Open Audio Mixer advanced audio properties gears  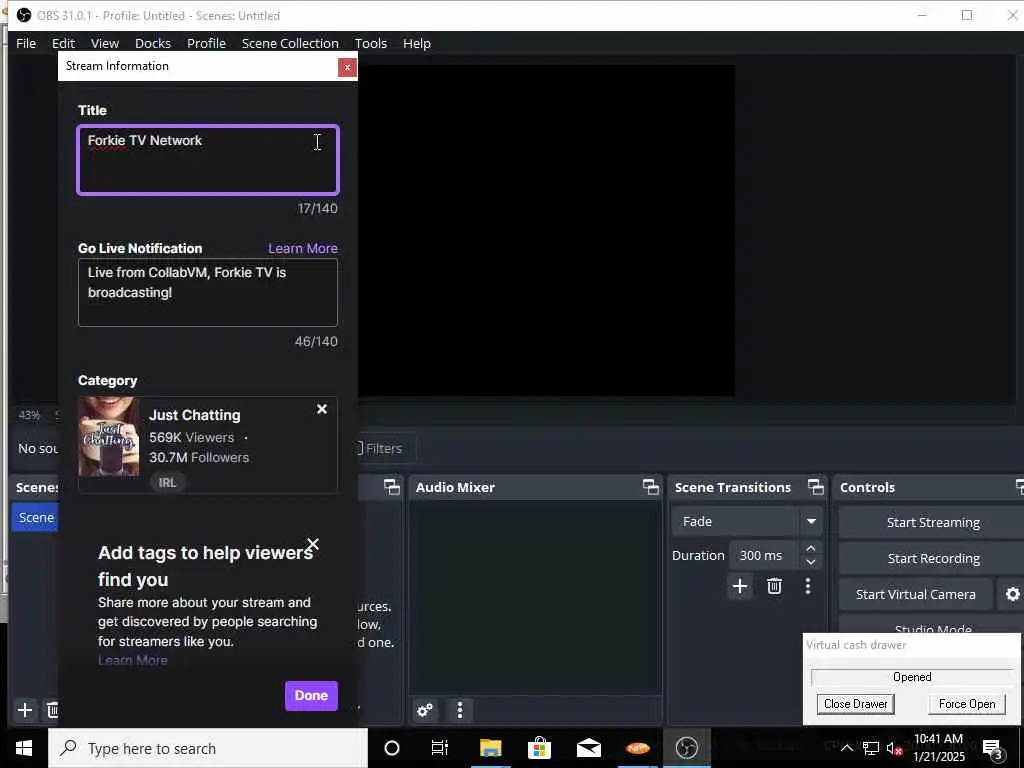pyautogui.click(x=425, y=710)
